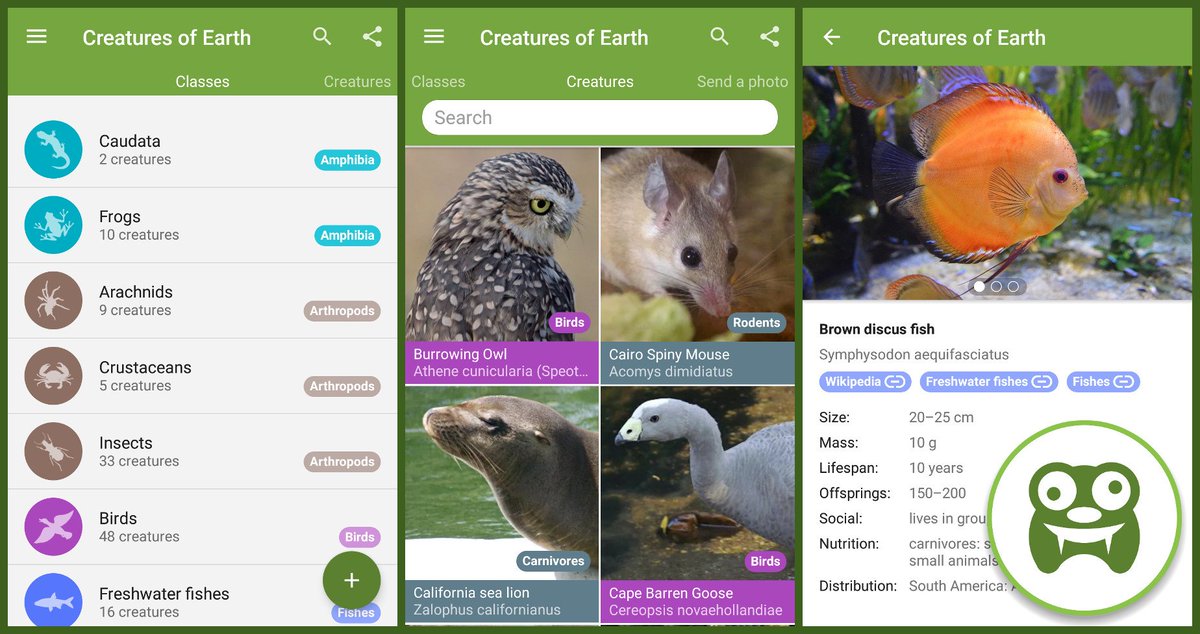Open the Crustaceans class entry

click(202, 376)
